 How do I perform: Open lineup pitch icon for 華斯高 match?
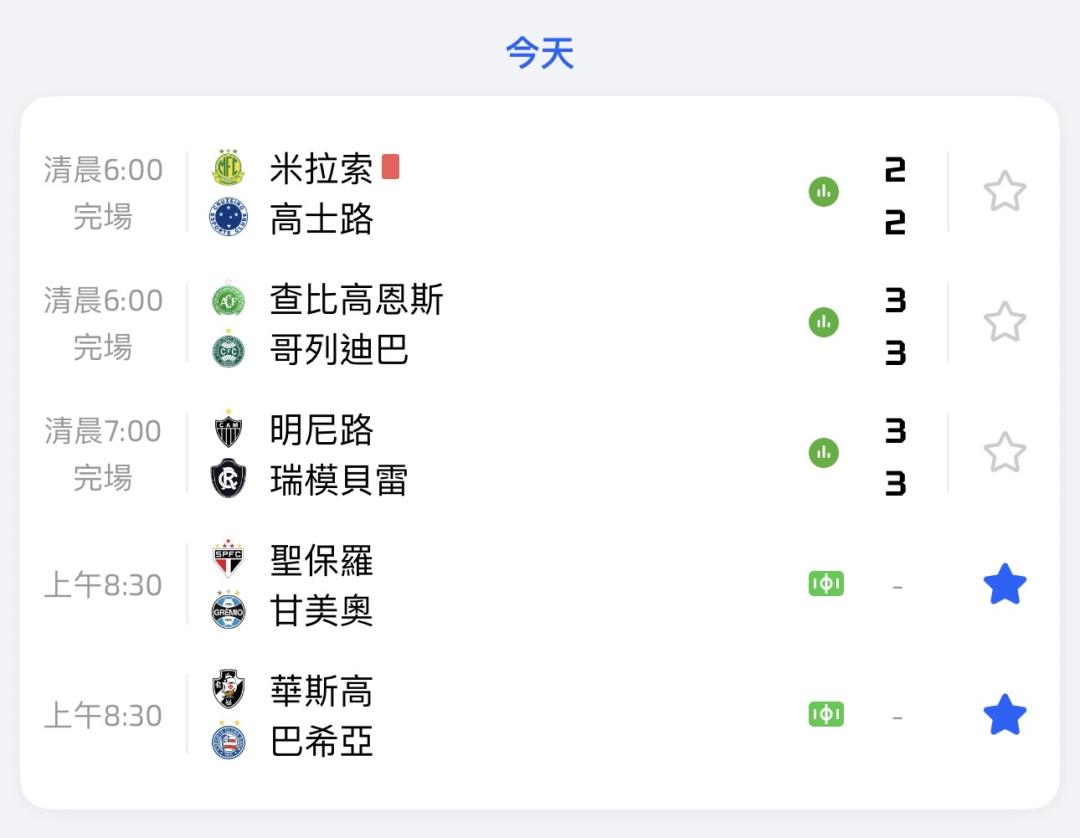[826, 715]
